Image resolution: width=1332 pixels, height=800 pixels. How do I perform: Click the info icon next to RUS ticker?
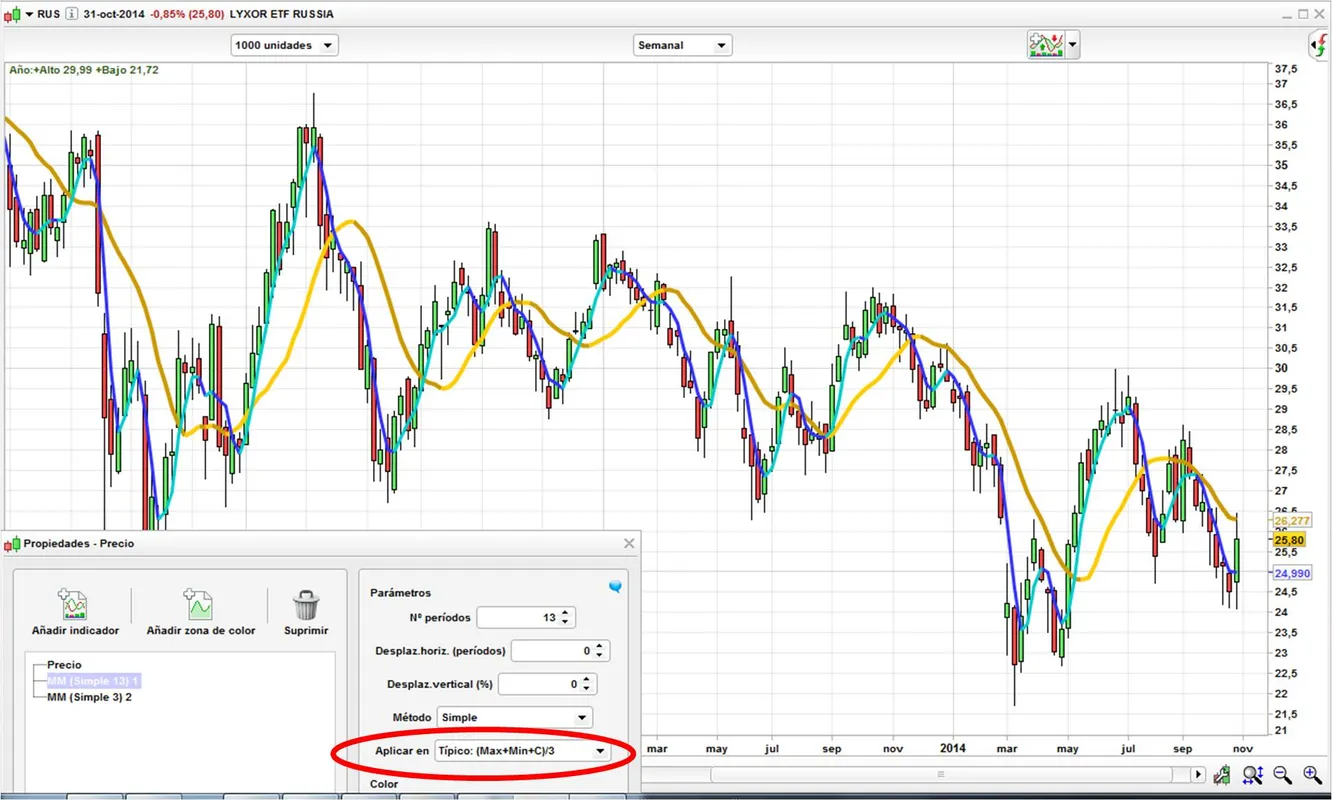(71, 14)
